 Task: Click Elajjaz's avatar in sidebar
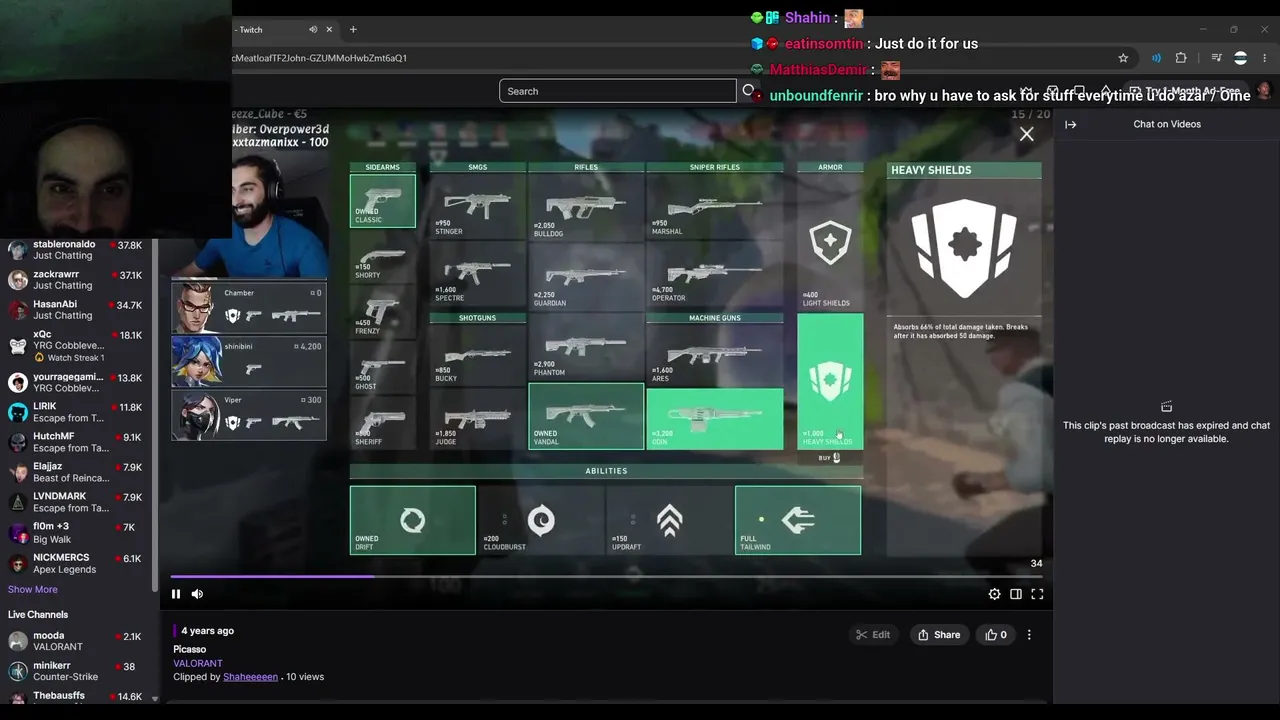pyautogui.click(x=18, y=472)
